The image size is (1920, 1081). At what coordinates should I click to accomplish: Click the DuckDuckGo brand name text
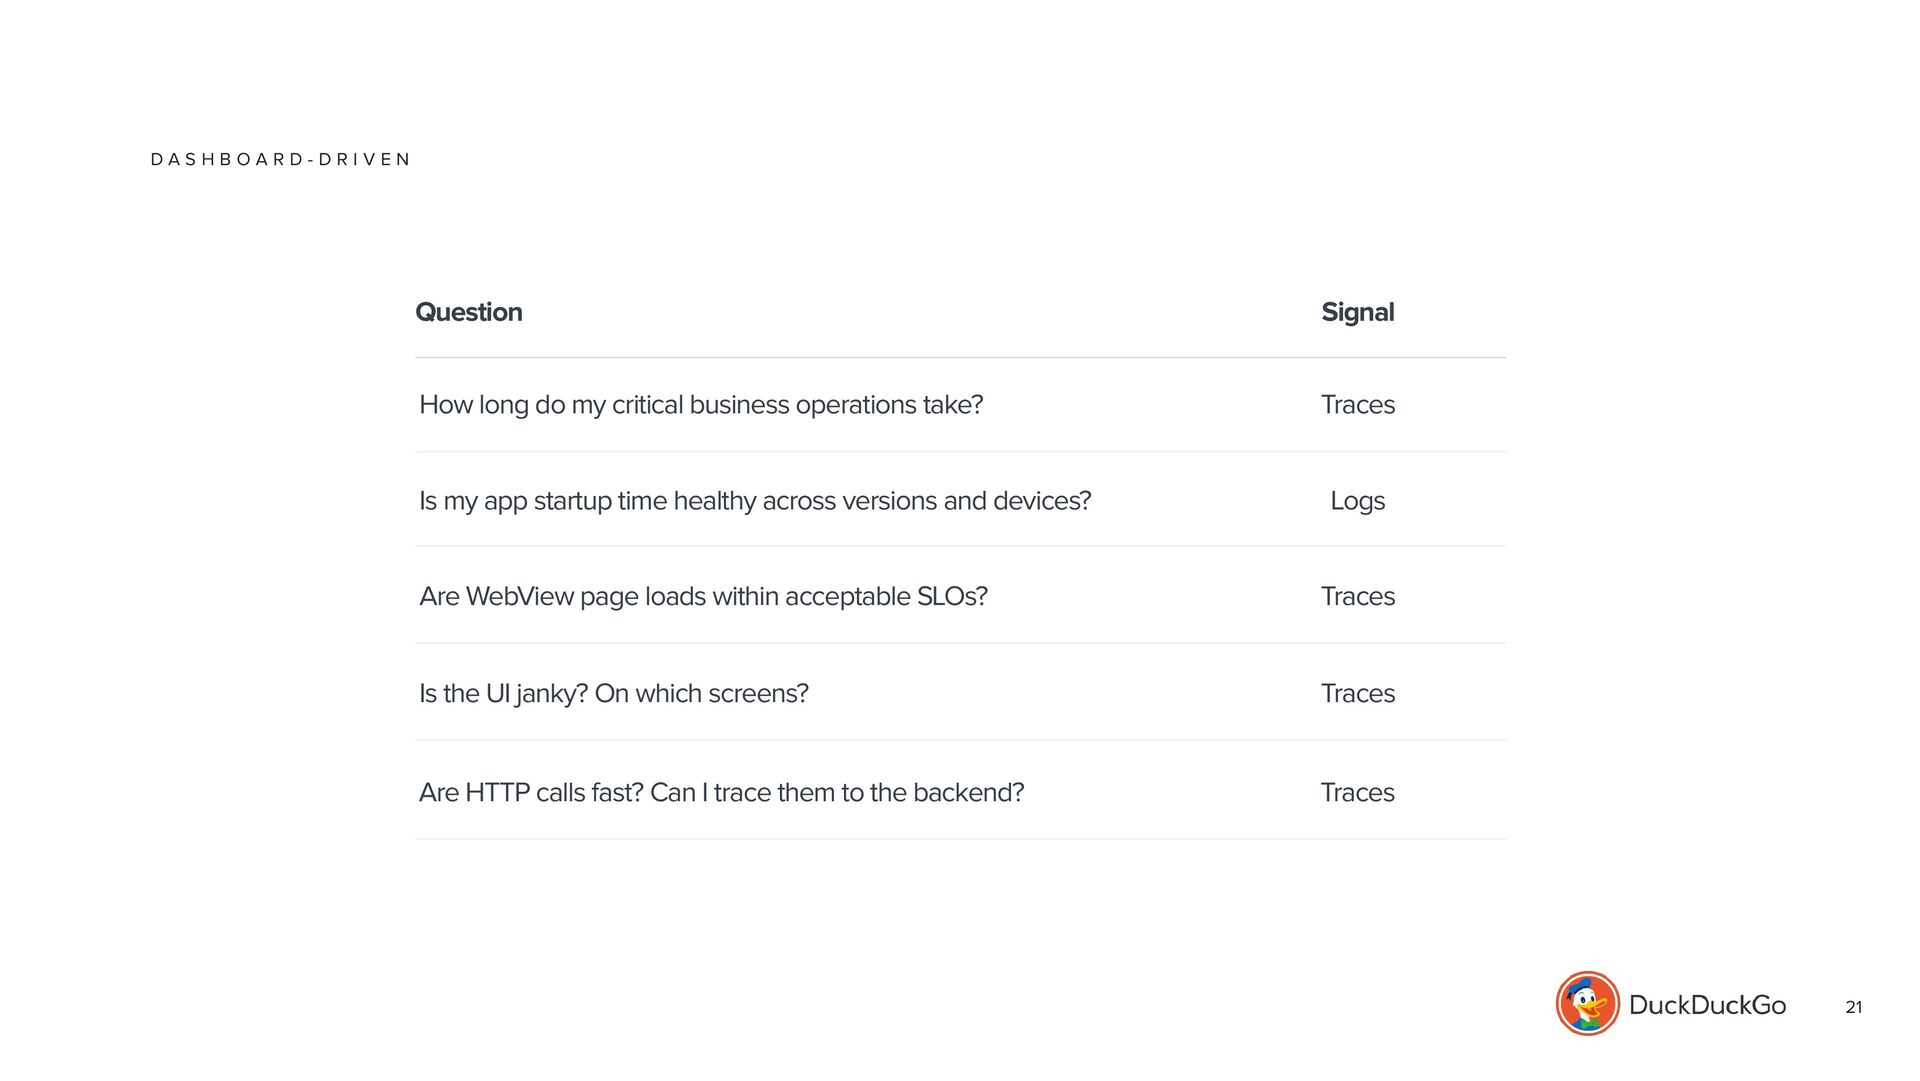tap(1707, 1005)
